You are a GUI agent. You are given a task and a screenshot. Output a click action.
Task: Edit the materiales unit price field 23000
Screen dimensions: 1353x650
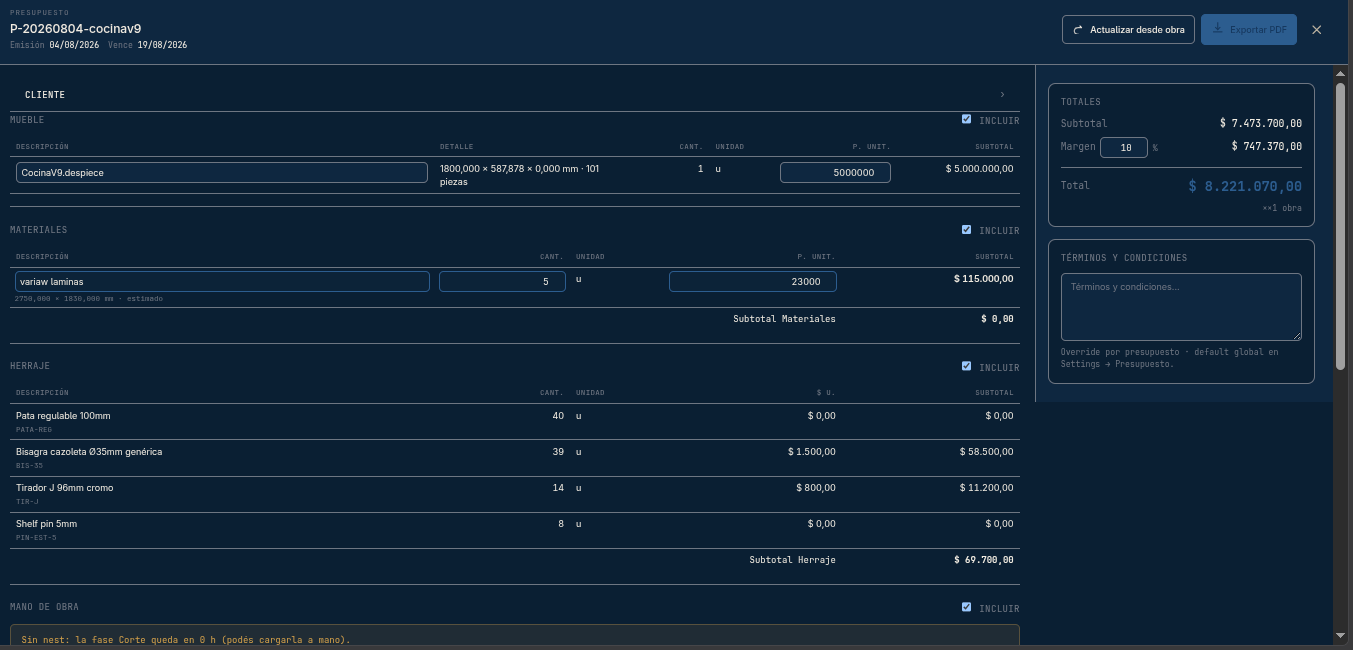[753, 281]
